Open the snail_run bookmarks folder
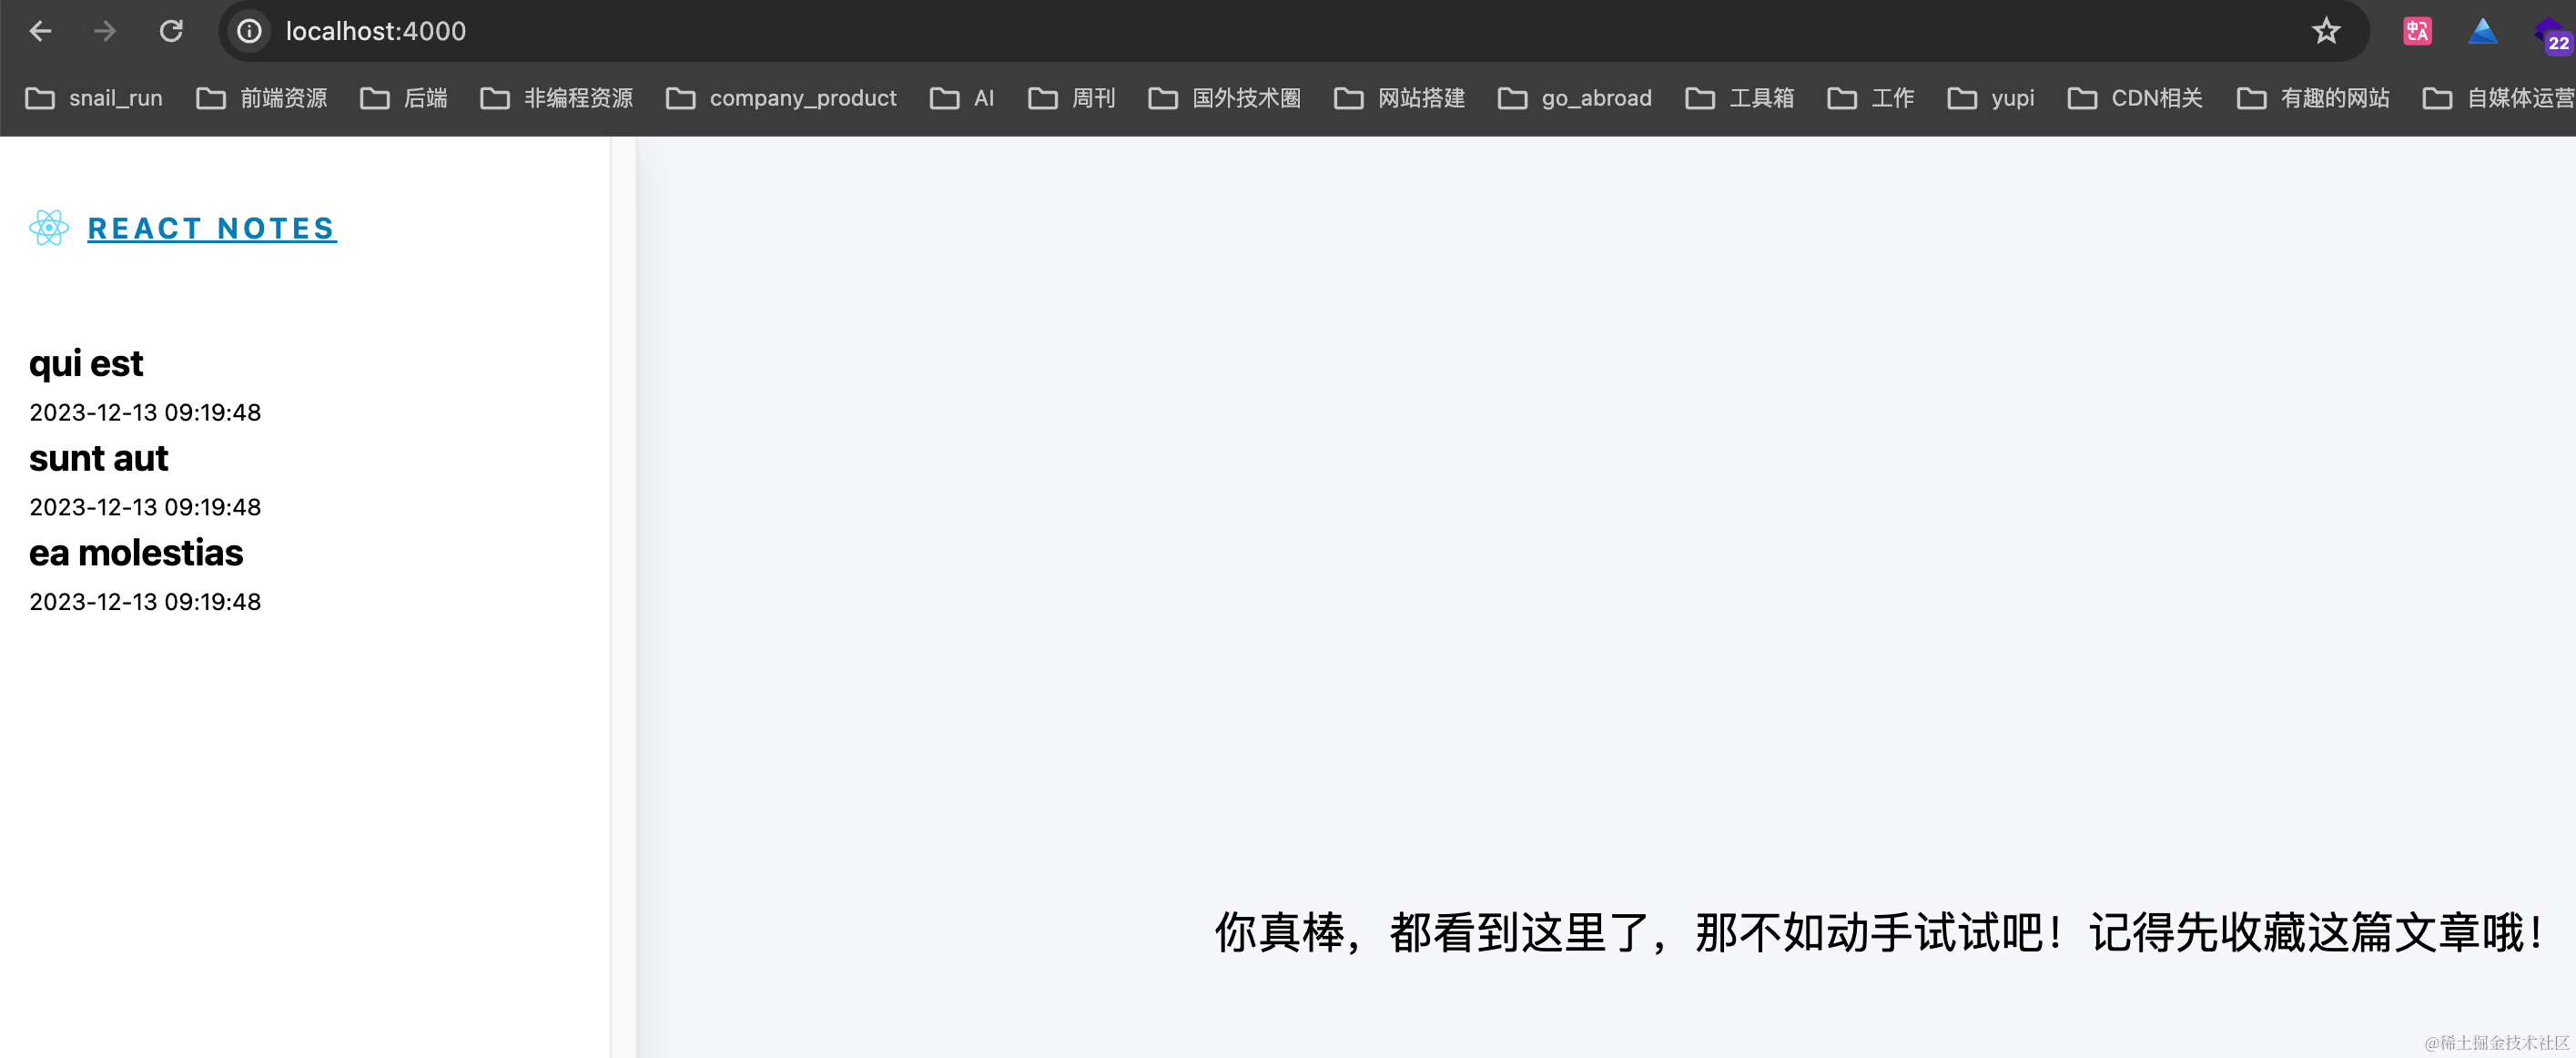 [94, 98]
